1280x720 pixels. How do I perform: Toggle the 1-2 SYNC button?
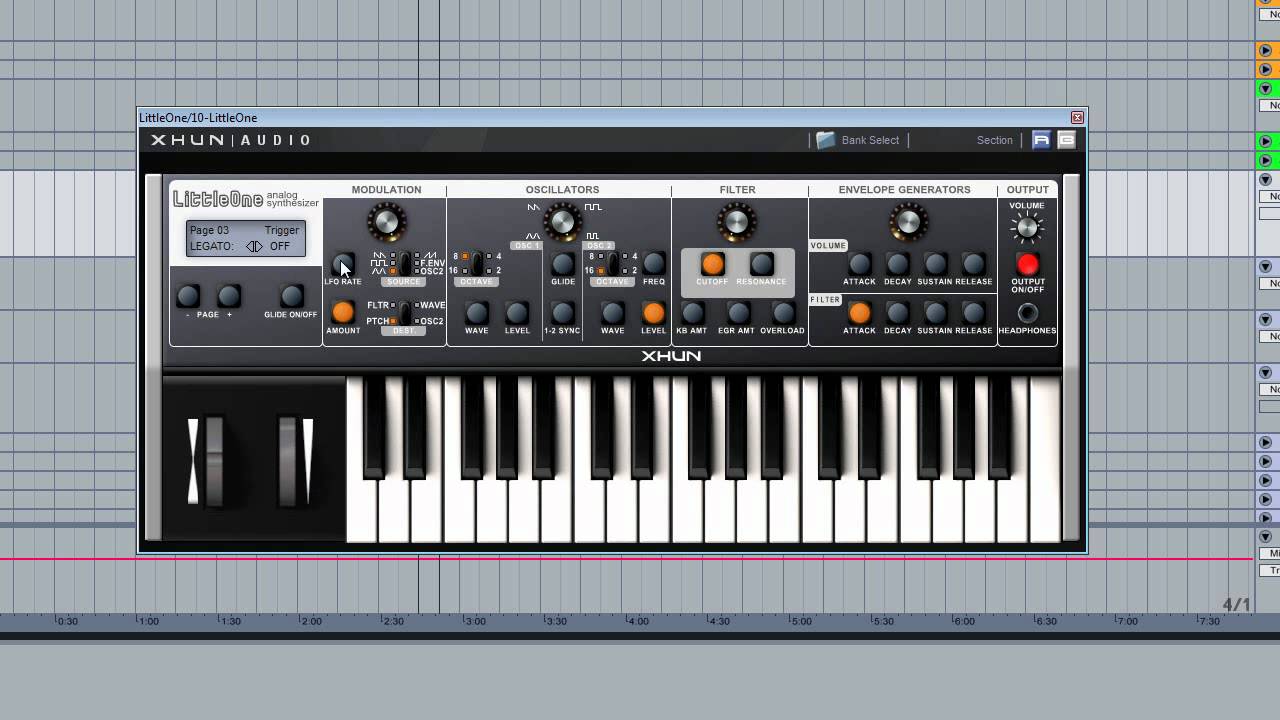click(x=563, y=313)
